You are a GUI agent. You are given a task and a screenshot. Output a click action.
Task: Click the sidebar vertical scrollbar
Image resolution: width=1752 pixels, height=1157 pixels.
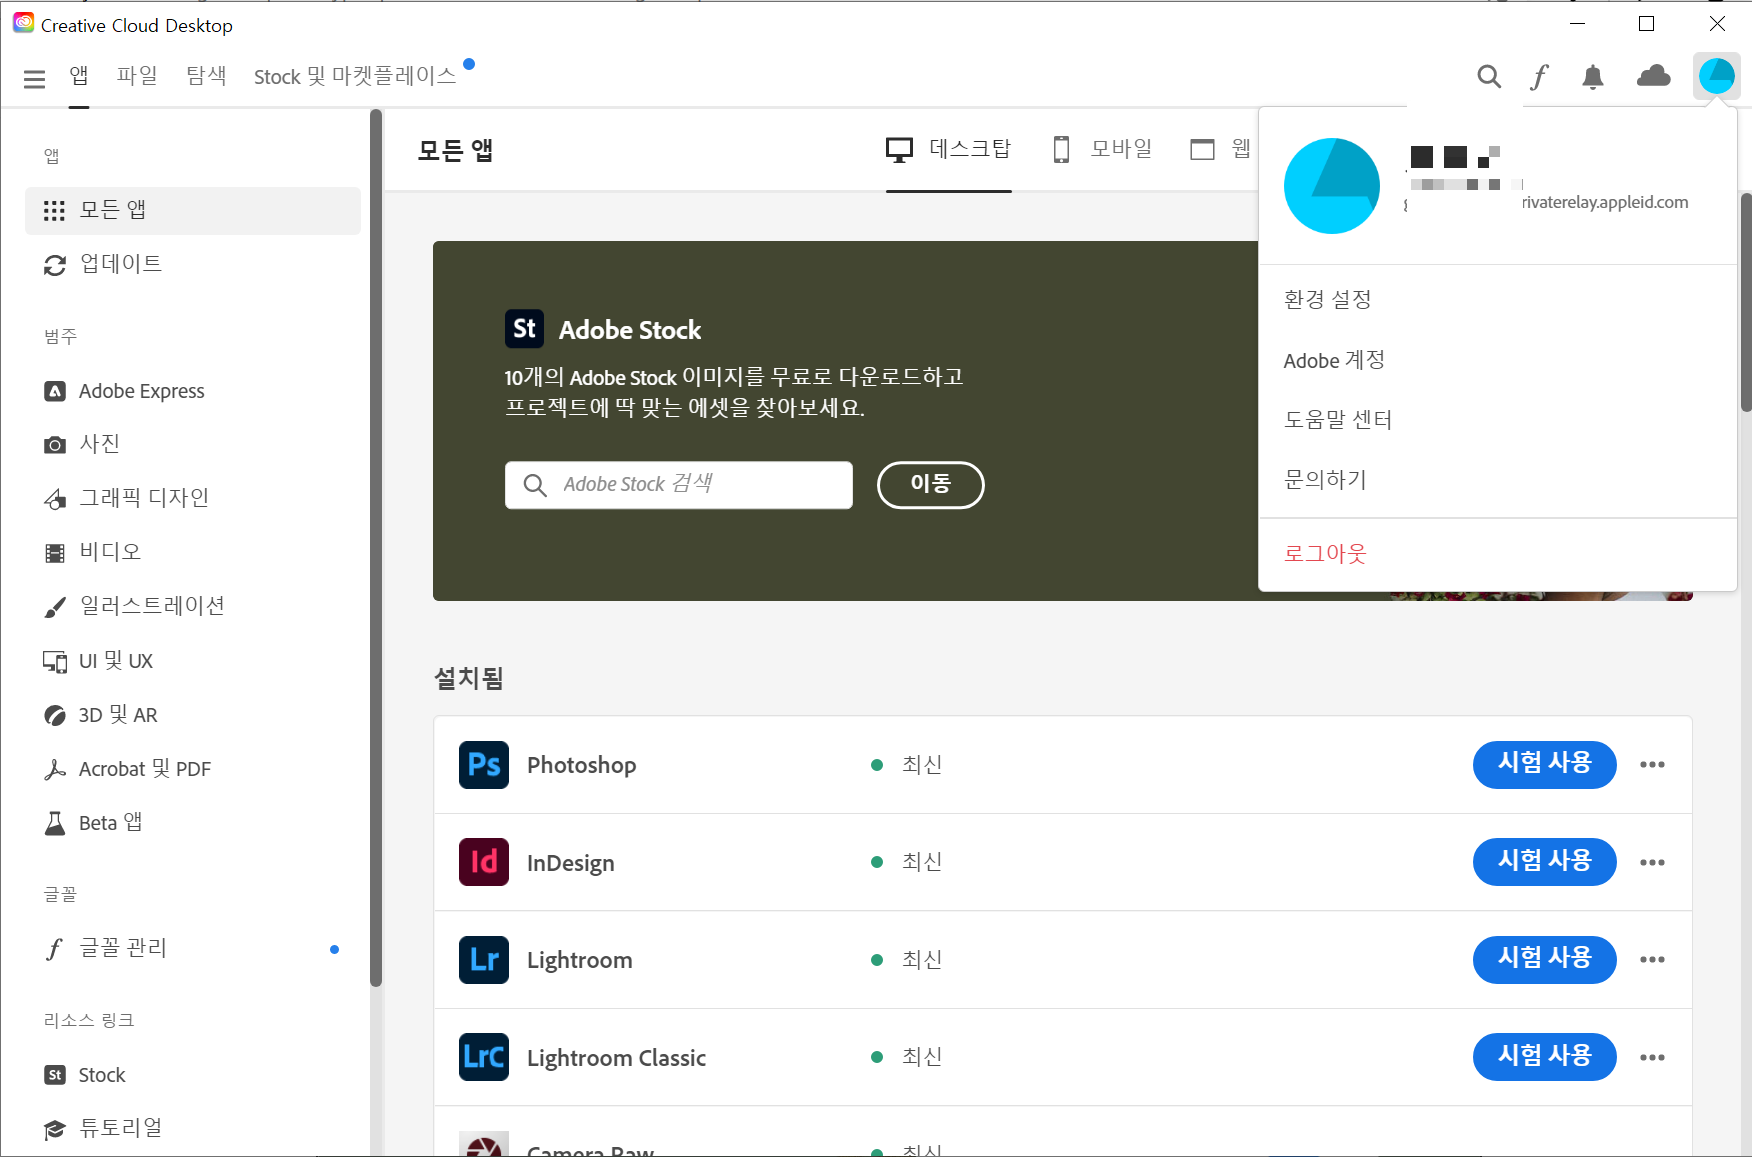376,548
